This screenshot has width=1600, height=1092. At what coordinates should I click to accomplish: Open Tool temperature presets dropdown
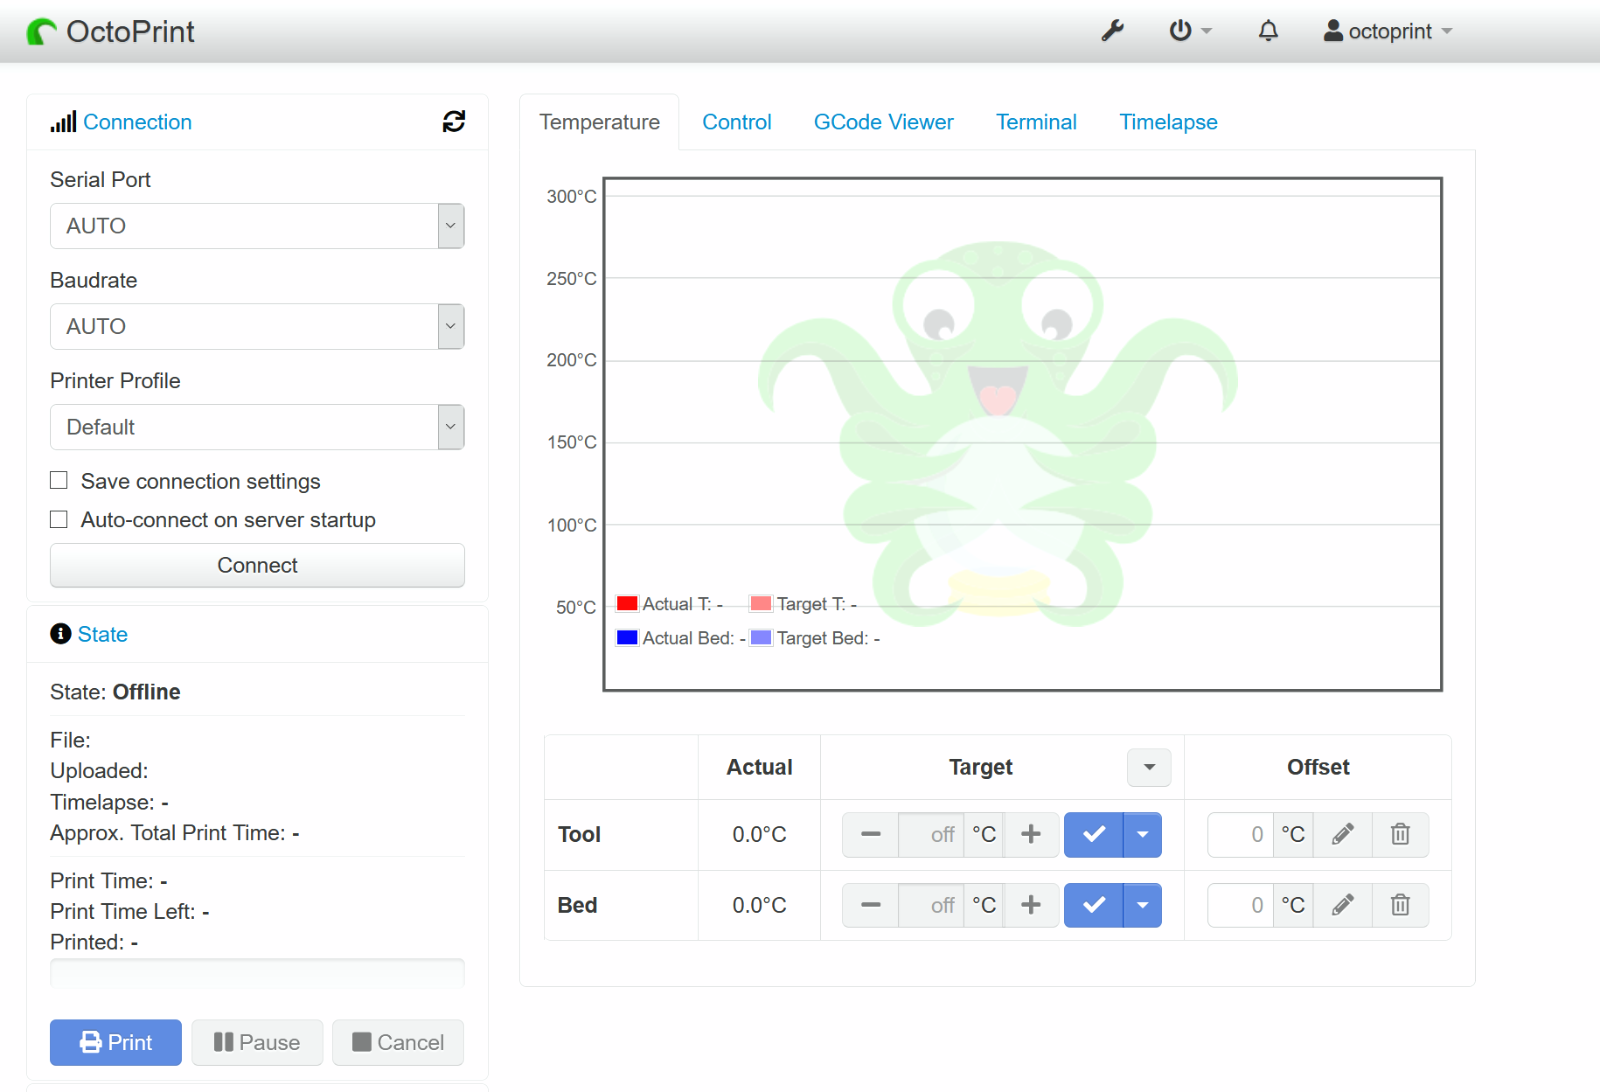(x=1143, y=834)
